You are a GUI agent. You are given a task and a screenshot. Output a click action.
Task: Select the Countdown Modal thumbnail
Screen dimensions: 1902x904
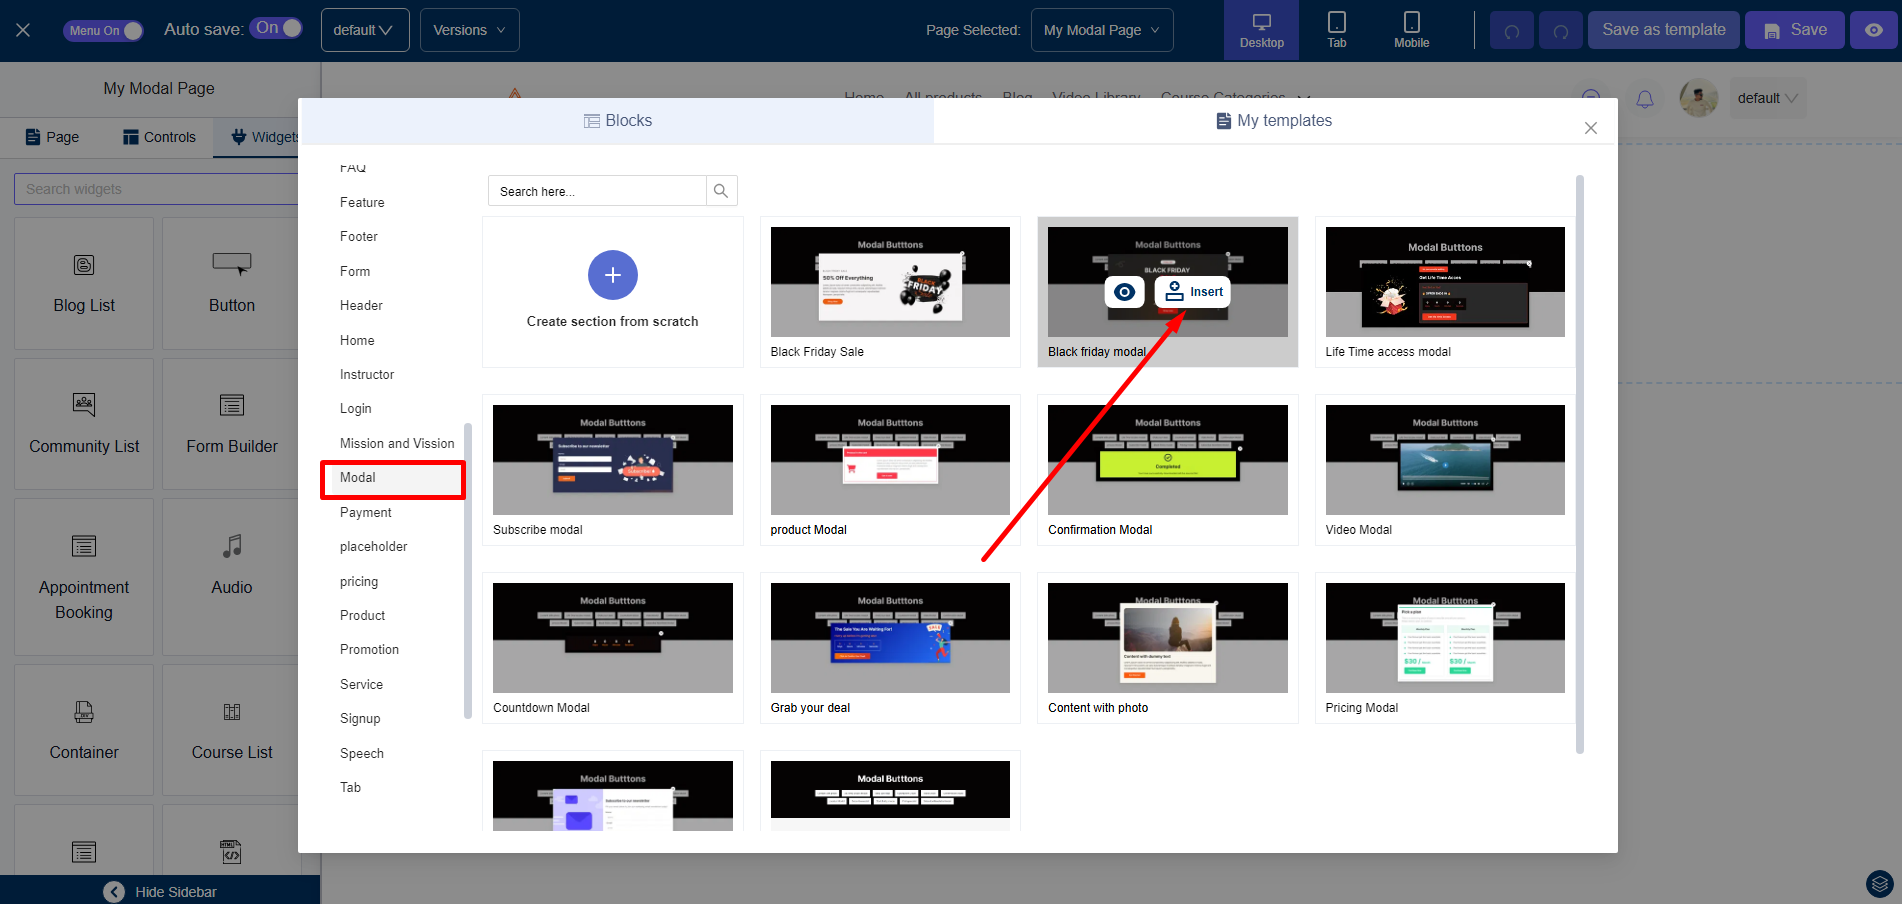click(x=613, y=638)
